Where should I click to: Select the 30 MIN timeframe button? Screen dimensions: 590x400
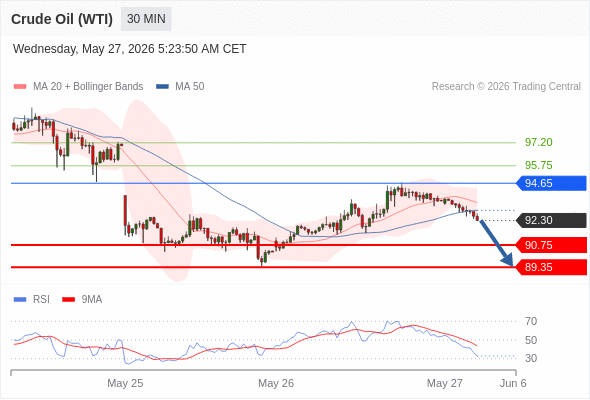pos(146,19)
